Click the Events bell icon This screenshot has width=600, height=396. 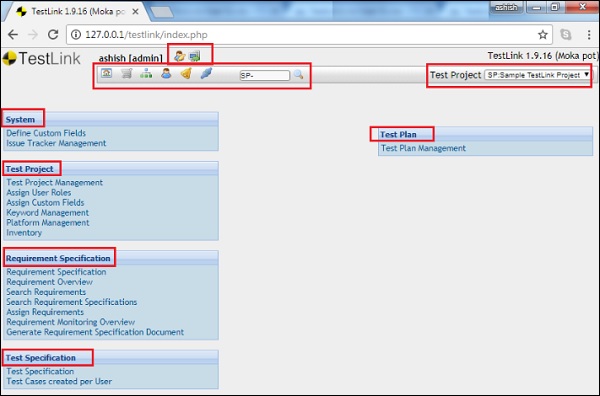pyautogui.click(x=186, y=73)
